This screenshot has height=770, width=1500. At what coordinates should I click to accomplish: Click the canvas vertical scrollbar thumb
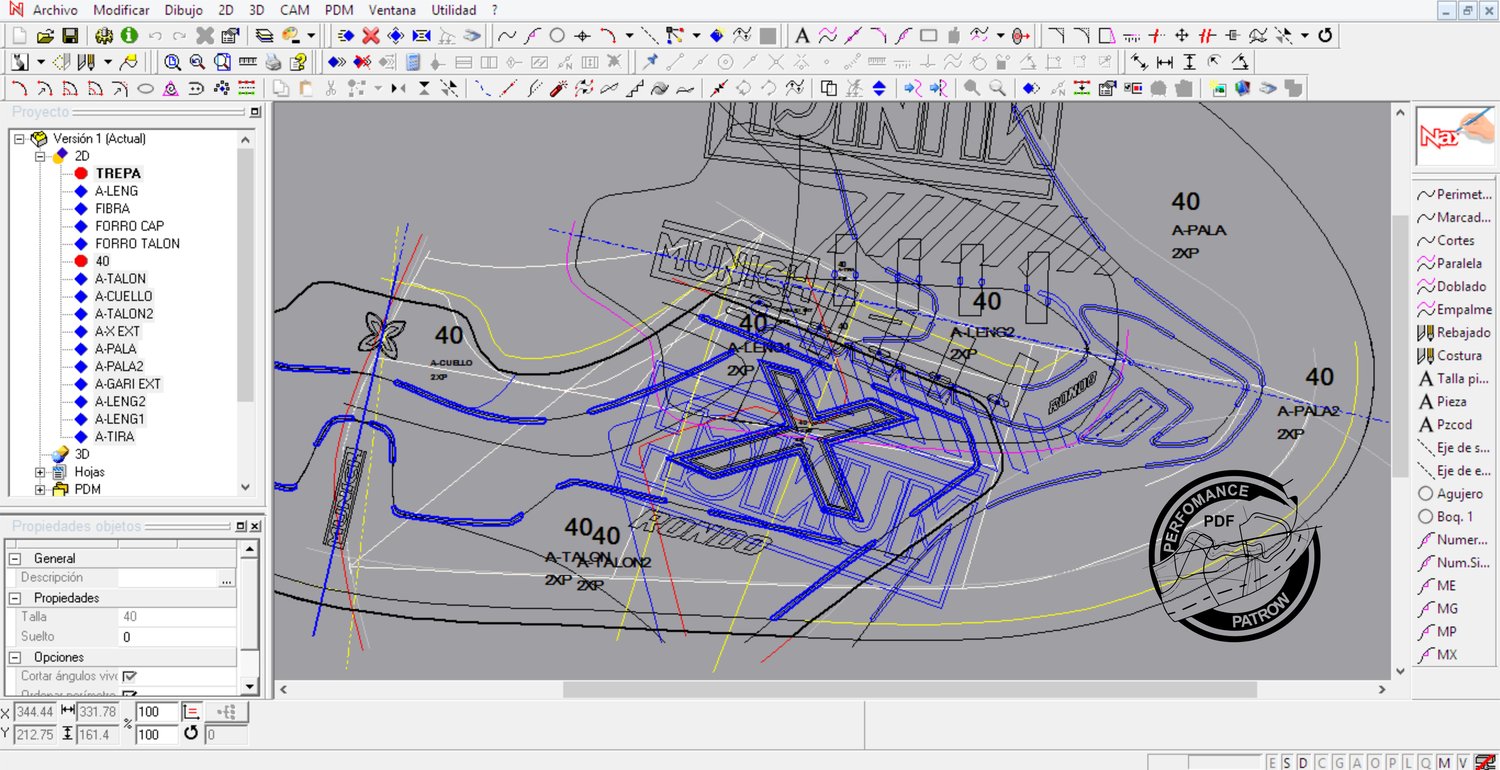[x=1401, y=345]
